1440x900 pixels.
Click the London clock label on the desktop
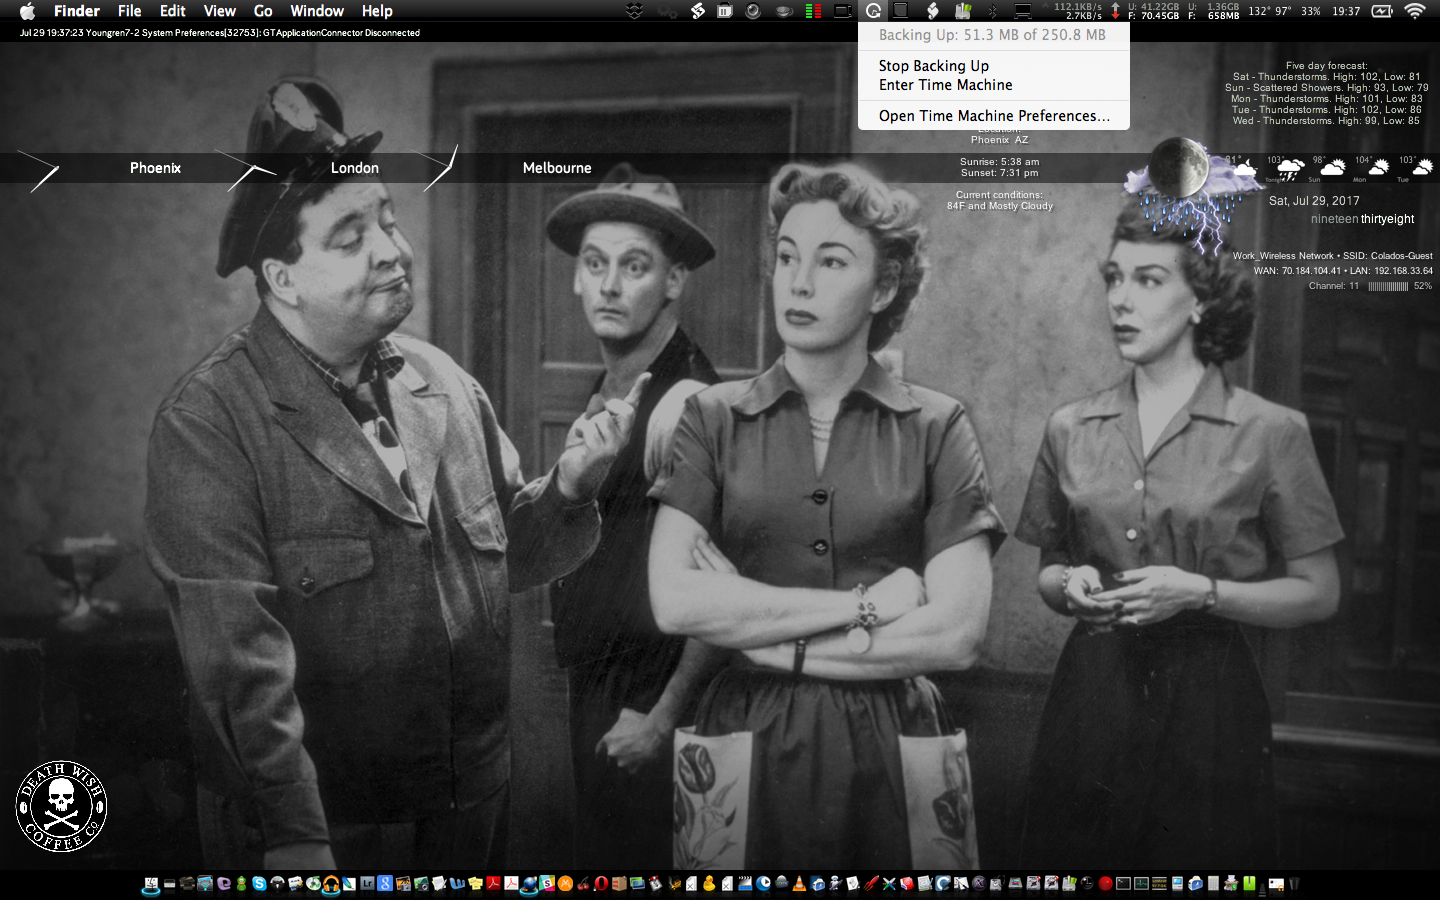point(355,168)
